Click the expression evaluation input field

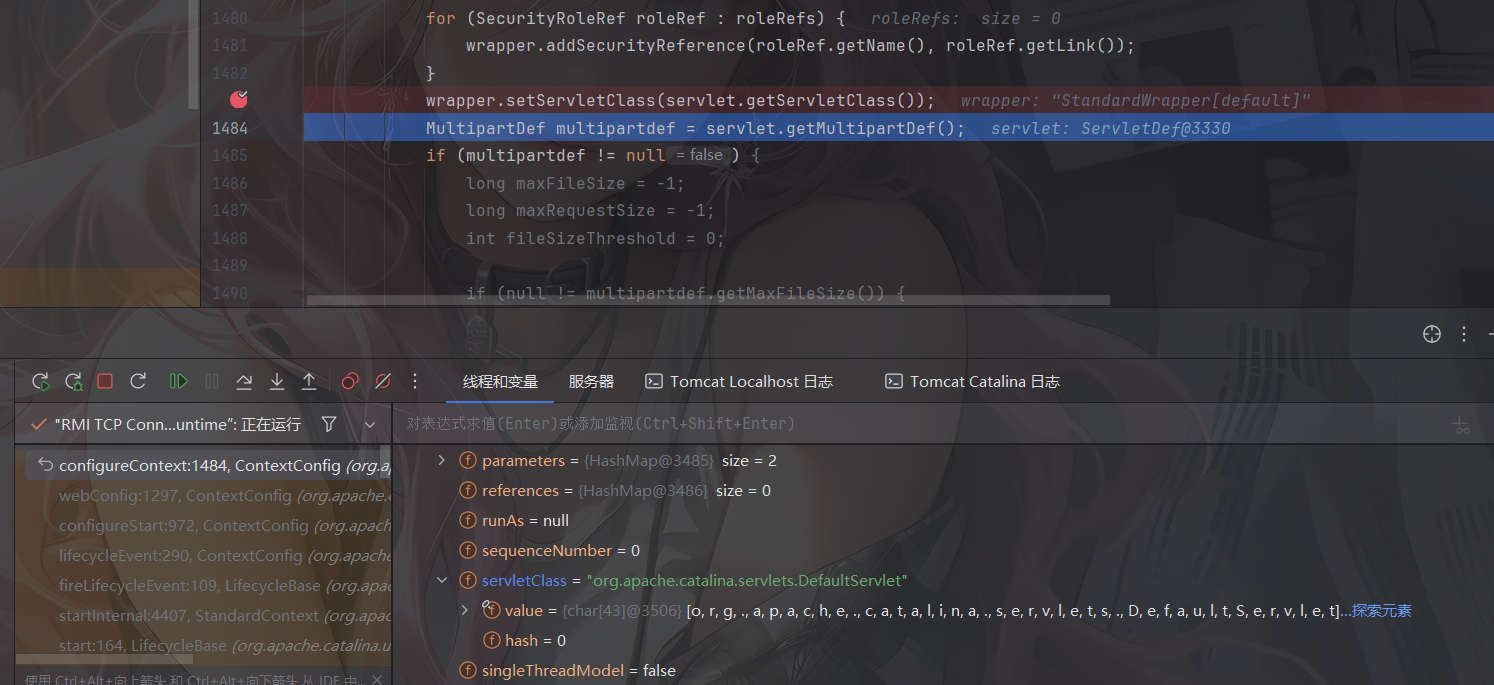pos(900,424)
